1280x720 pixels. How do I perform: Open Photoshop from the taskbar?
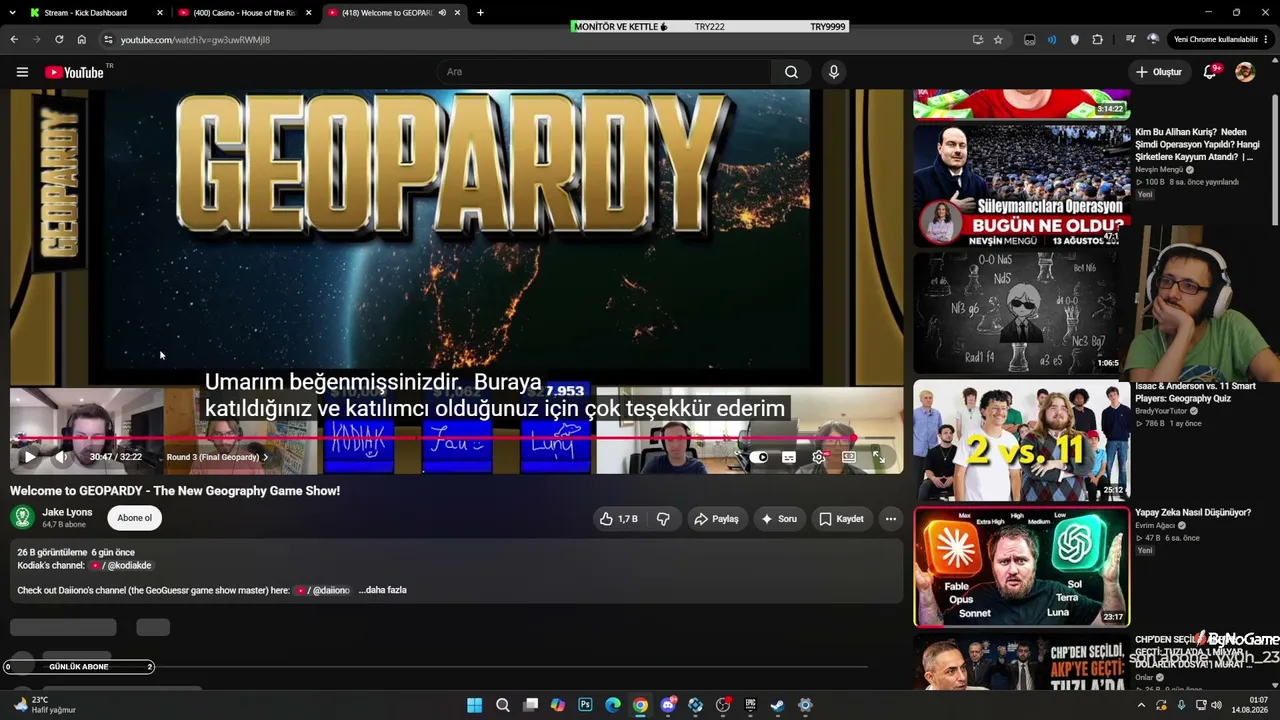click(585, 705)
